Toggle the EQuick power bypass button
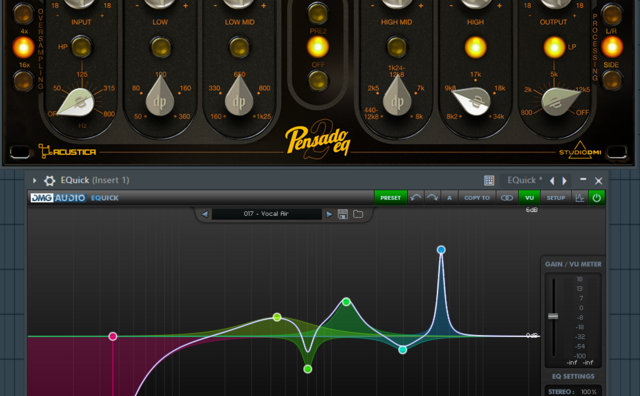The height and width of the screenshot is (396, 640). (596, 198)
